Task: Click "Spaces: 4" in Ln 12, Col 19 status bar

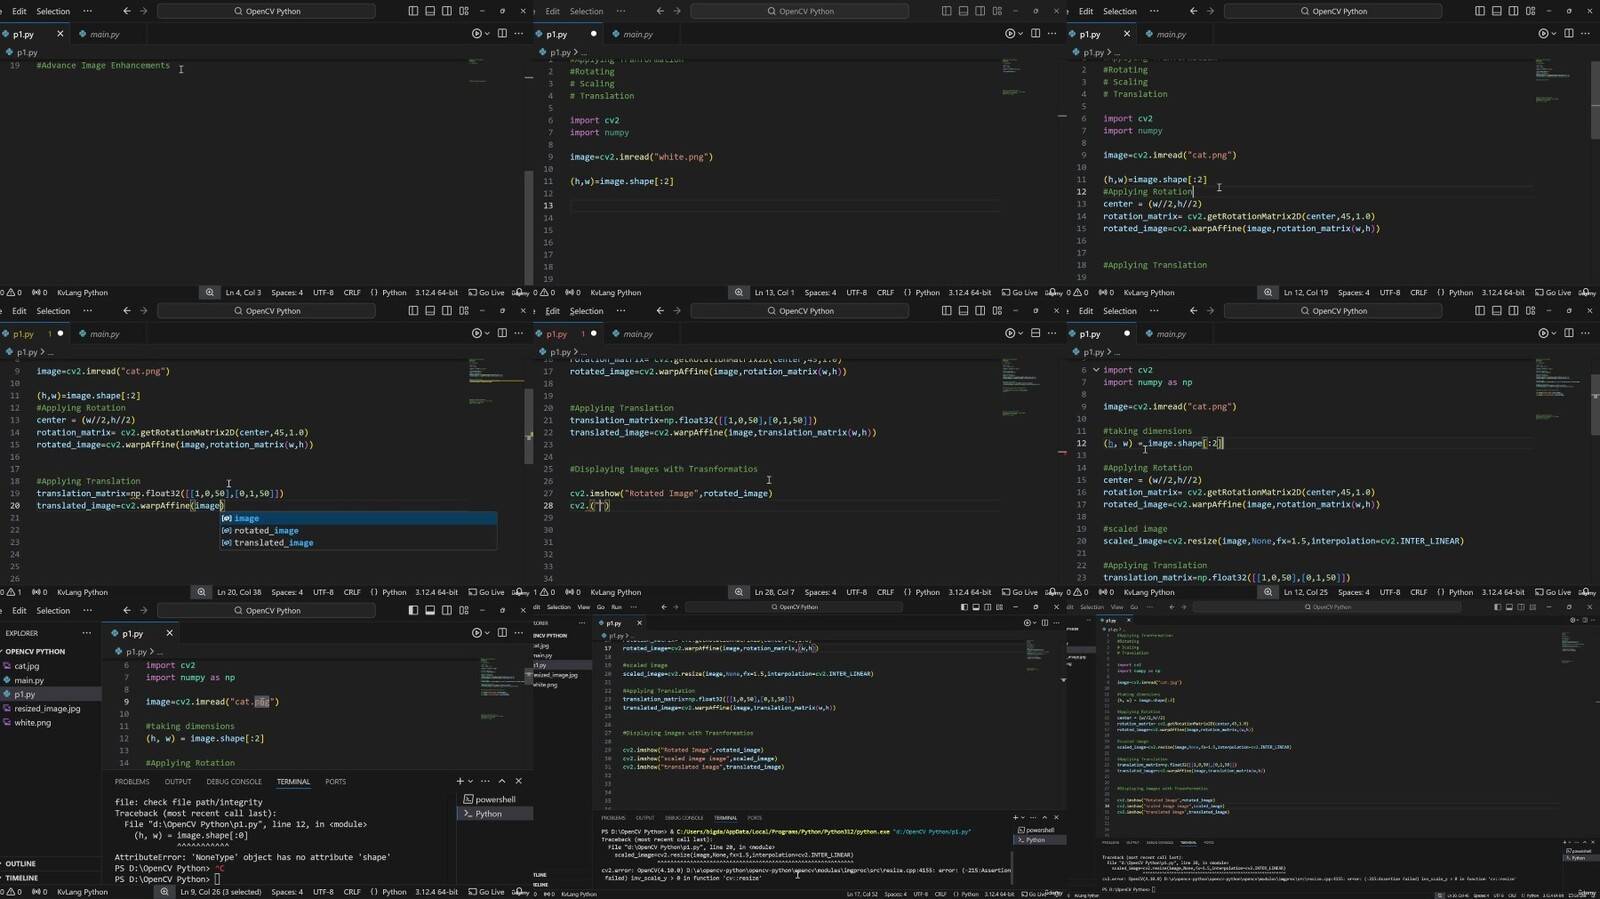Action: [1353, 293]
